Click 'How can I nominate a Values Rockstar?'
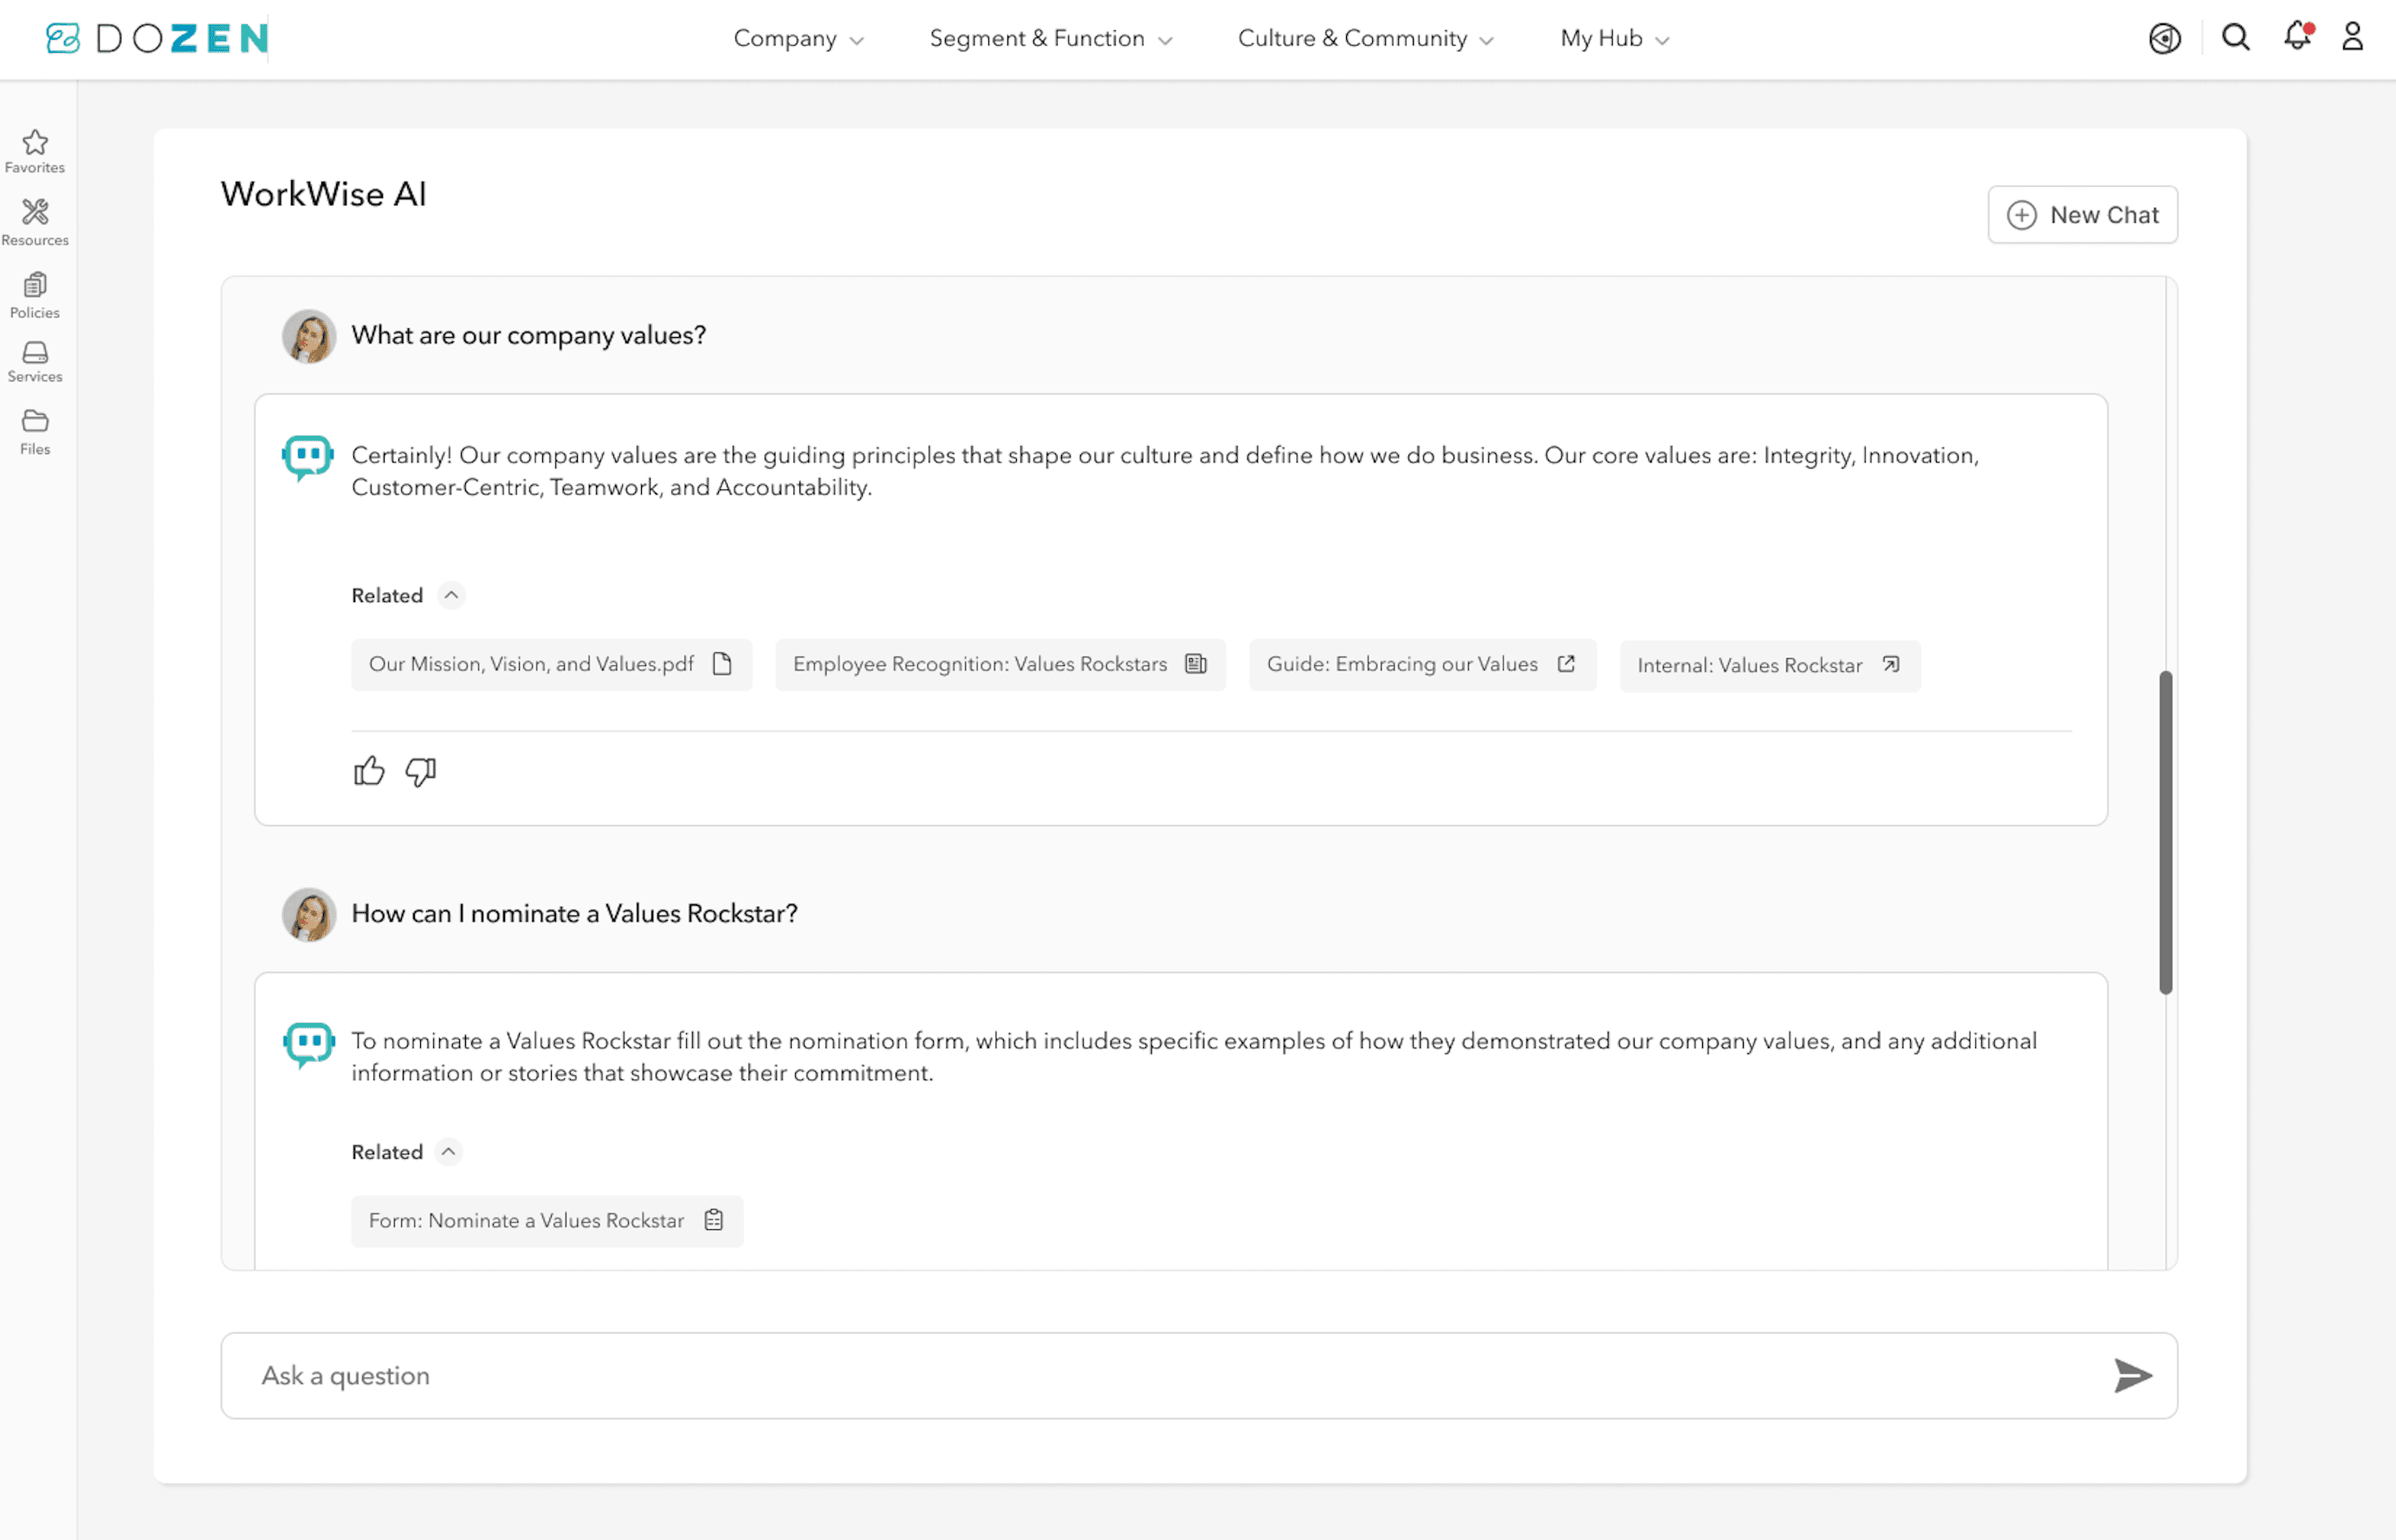 pyautogui.click(x=574, y=913)
